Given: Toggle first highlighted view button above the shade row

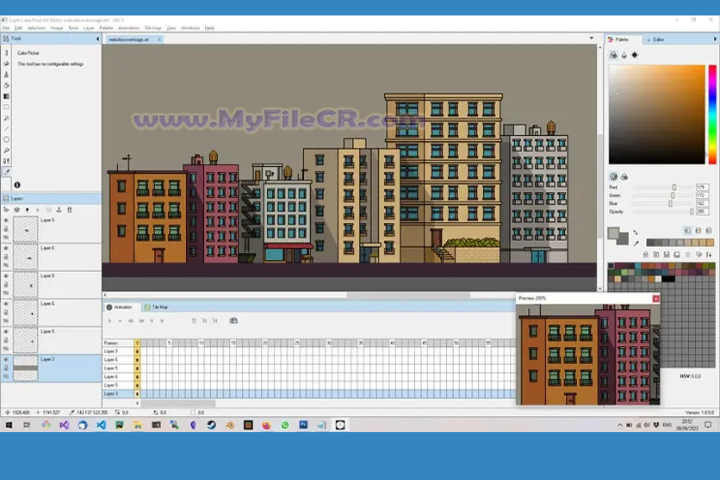Looking at the screenshot, I should click(687, 230).
